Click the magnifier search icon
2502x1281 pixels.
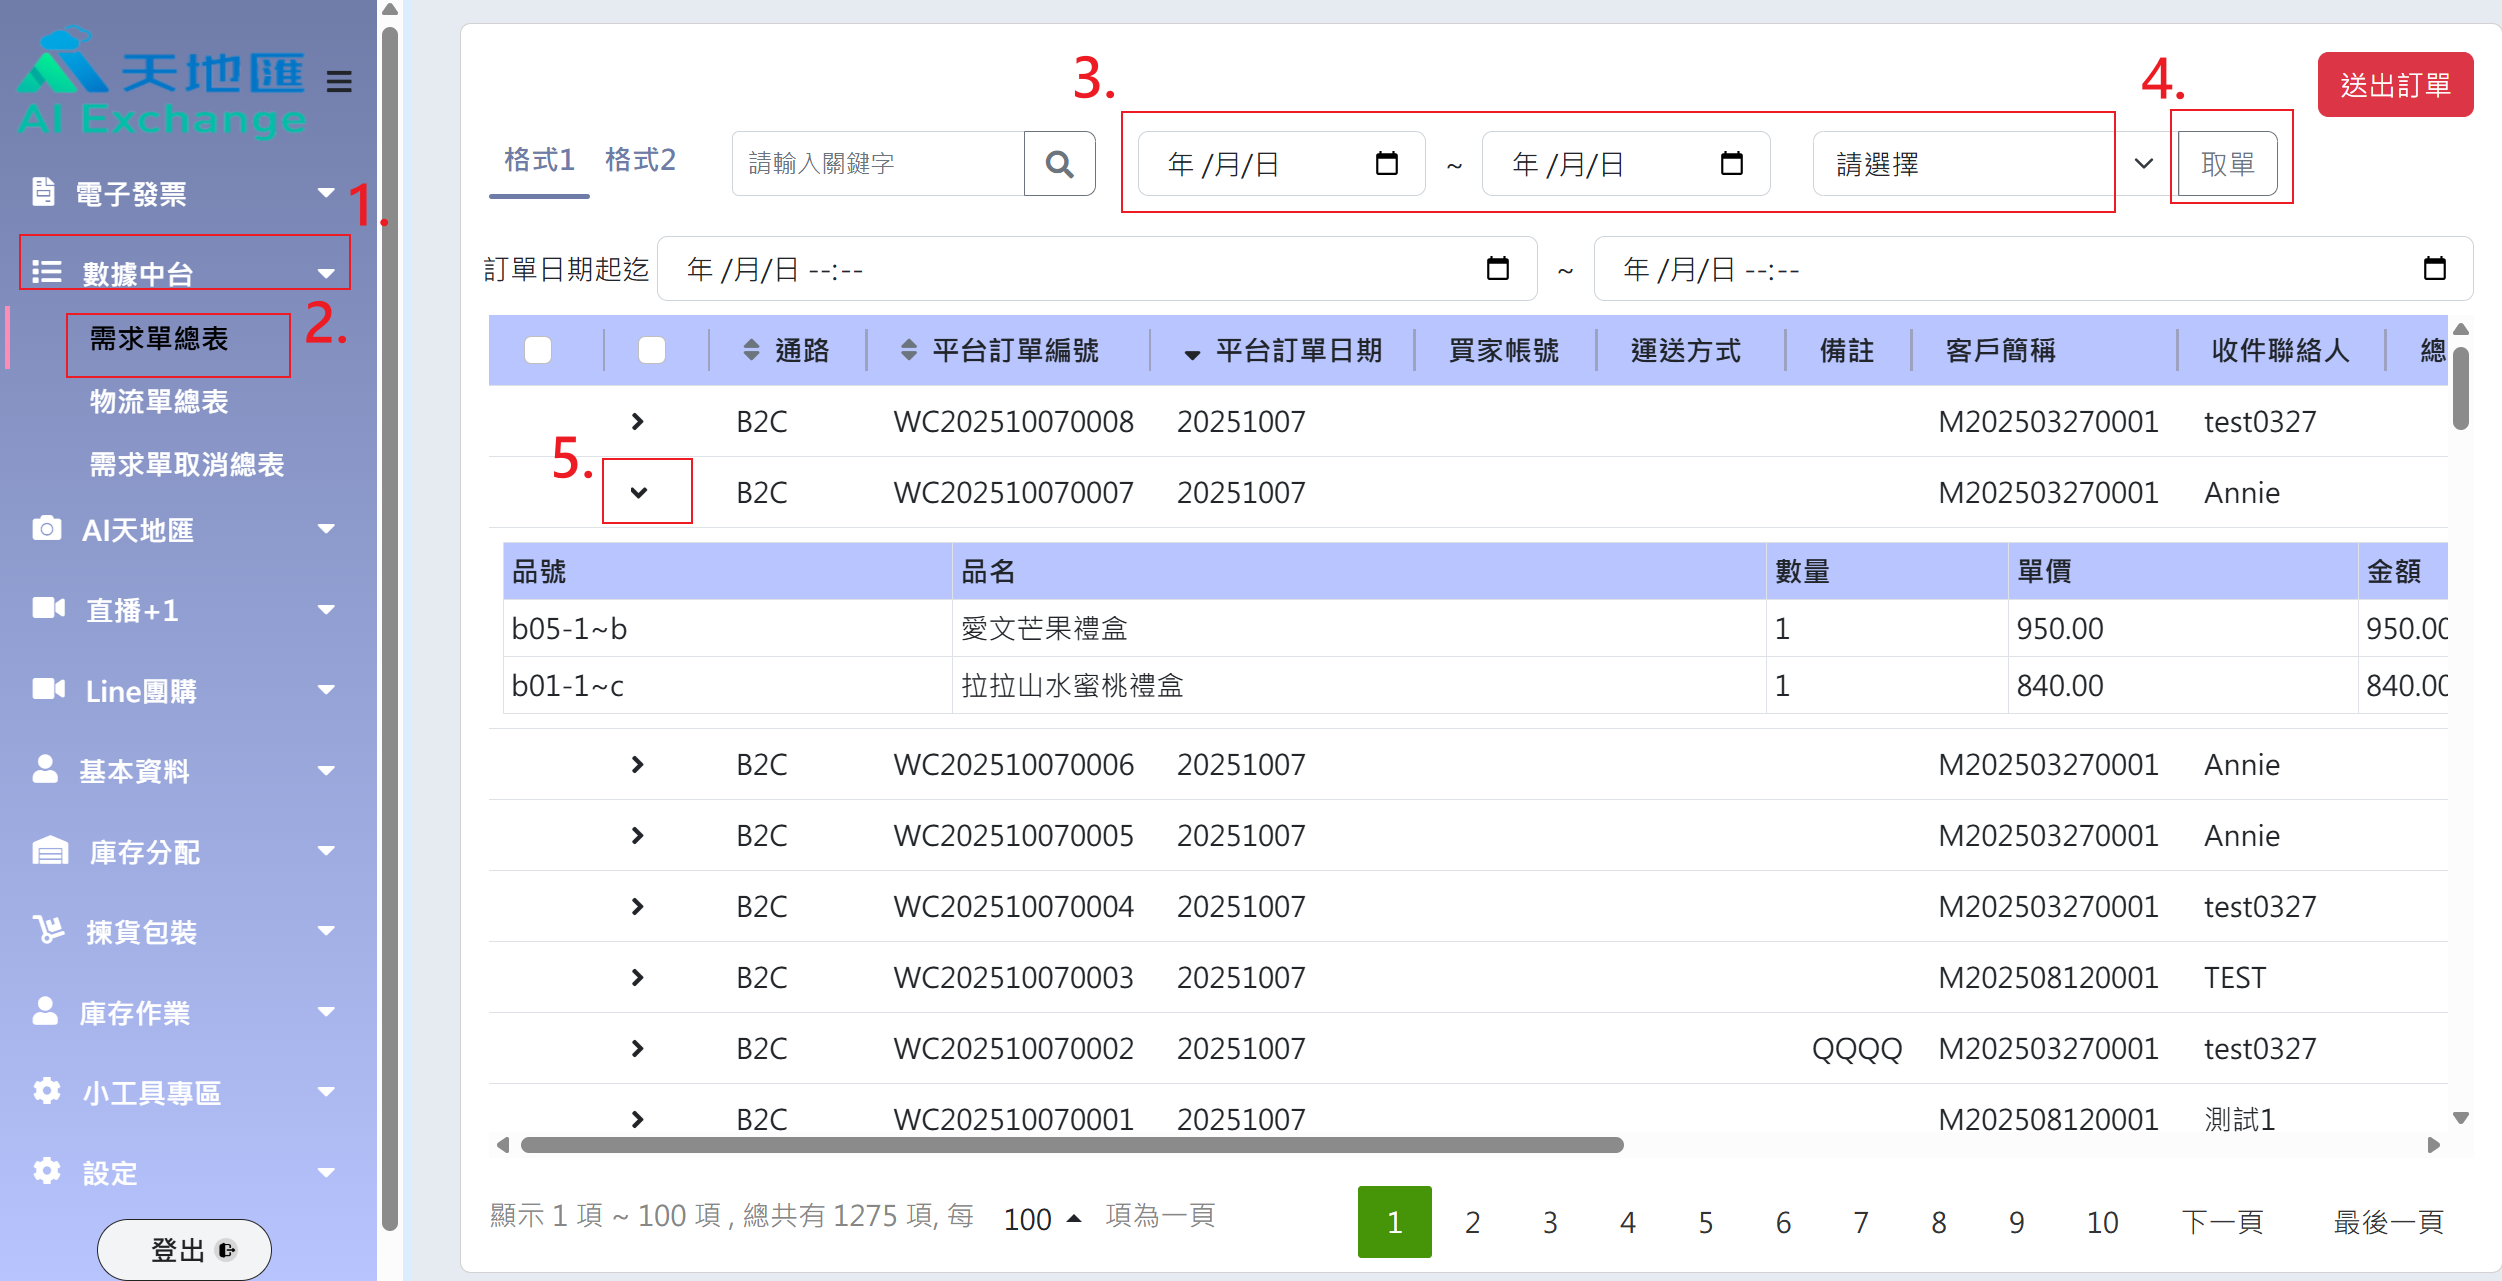[1059, 164]
